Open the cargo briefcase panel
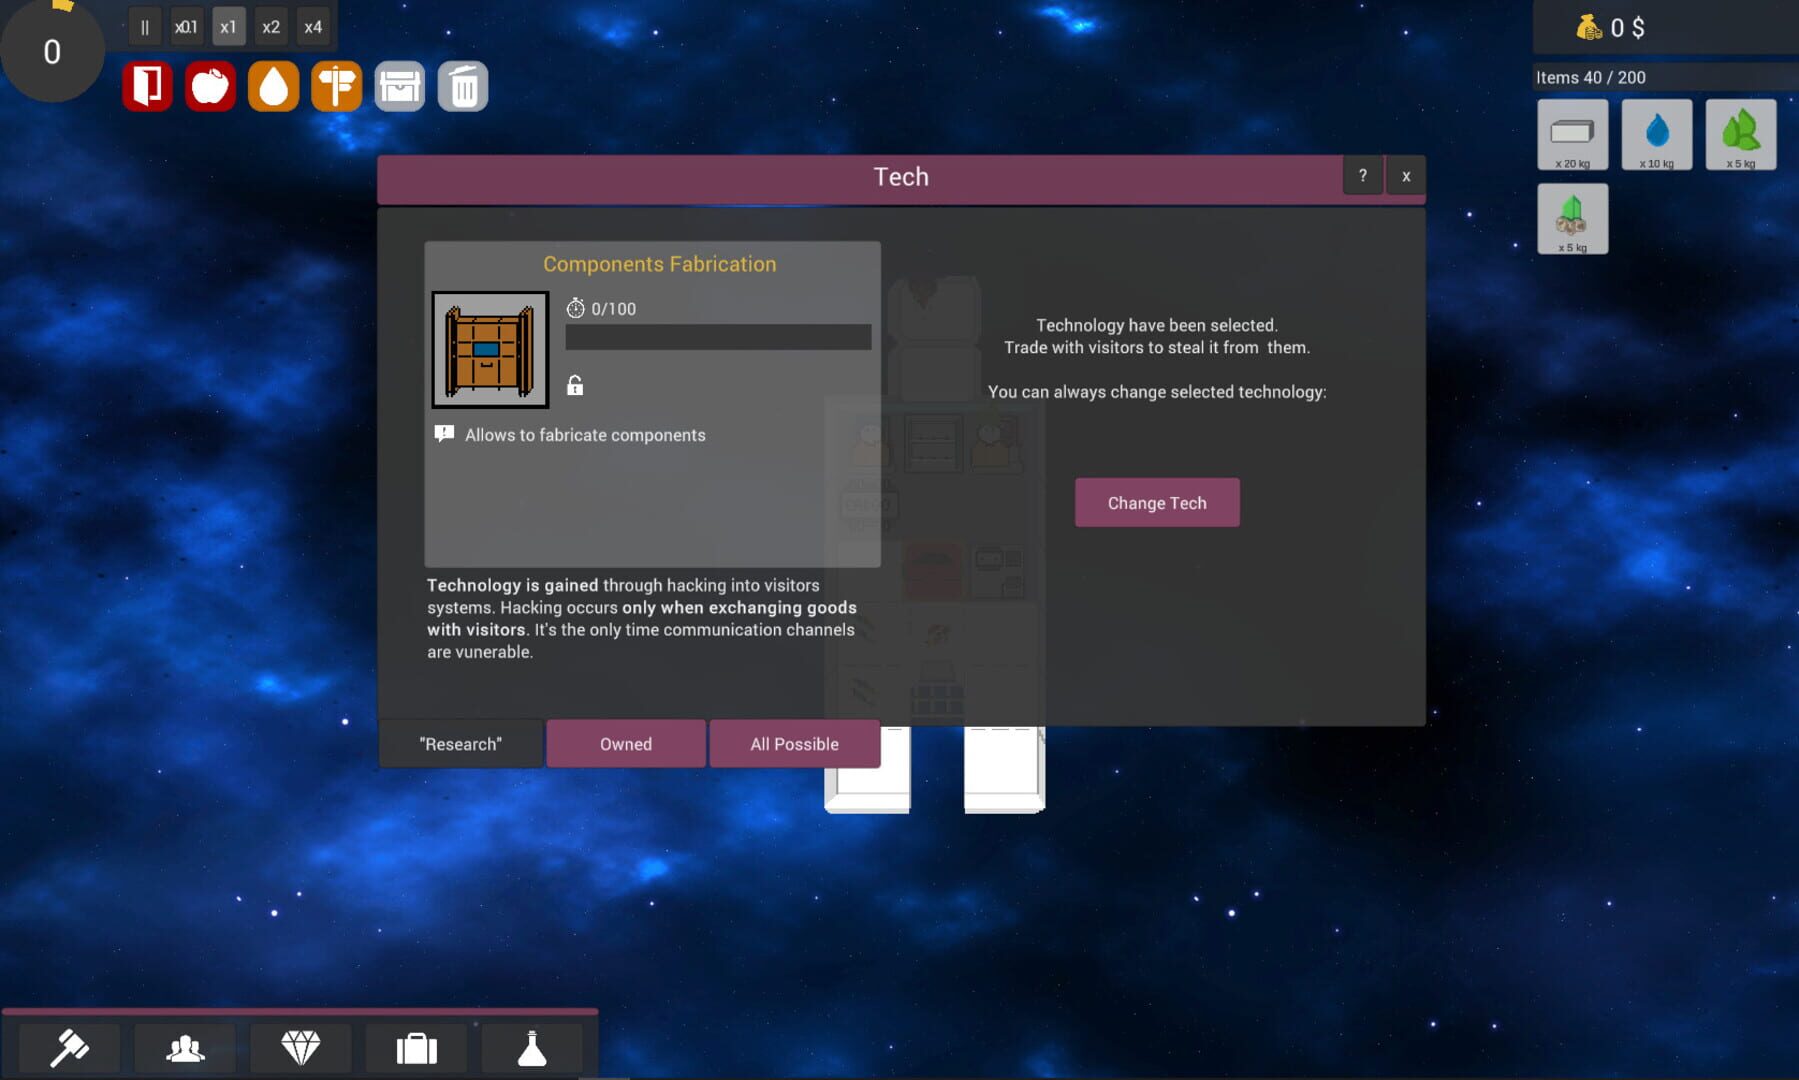This screenshot has height=1080, width=1799. (x=416, y=1048)
